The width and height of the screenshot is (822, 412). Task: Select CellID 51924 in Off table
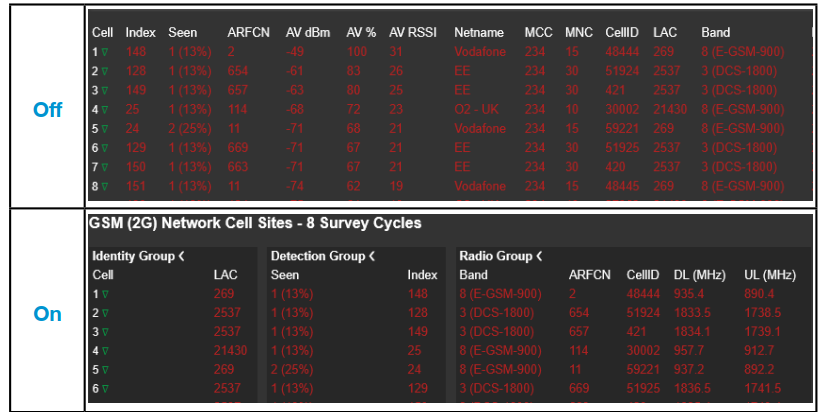coord(622,71)
